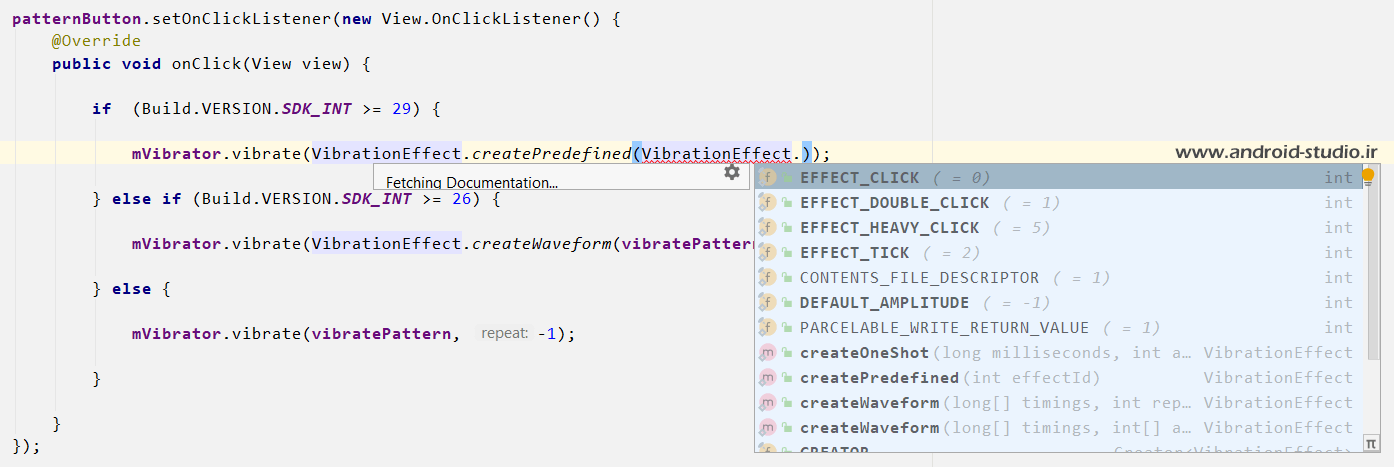Click field icon beside PARCELABLE_WRITE_RETURN_VALUE

[x=767, y=328]
